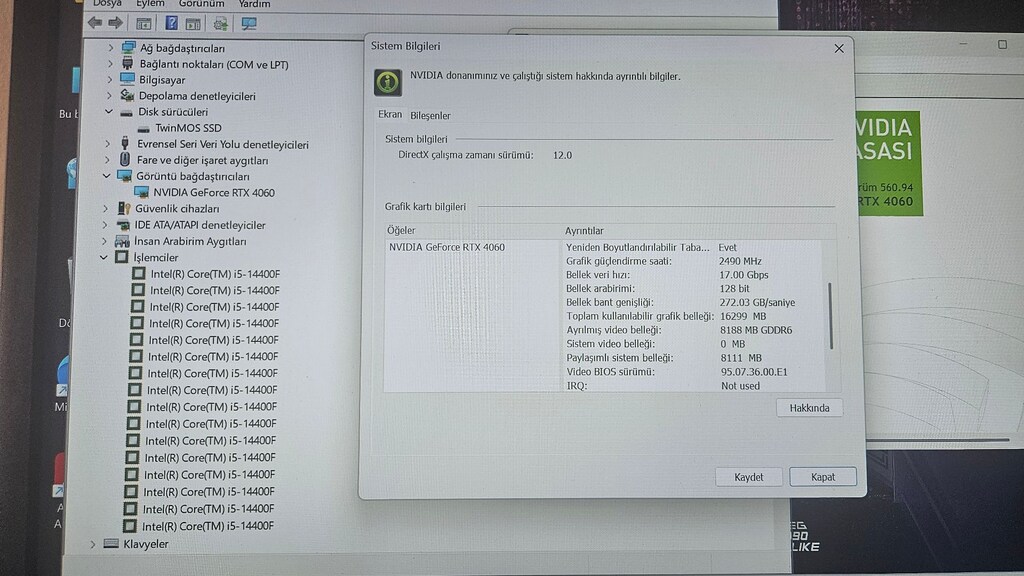The width and height of the screenshot is (1024, 576).
Task: Collapse the İşlemciler node
Action: click(104, 257)
